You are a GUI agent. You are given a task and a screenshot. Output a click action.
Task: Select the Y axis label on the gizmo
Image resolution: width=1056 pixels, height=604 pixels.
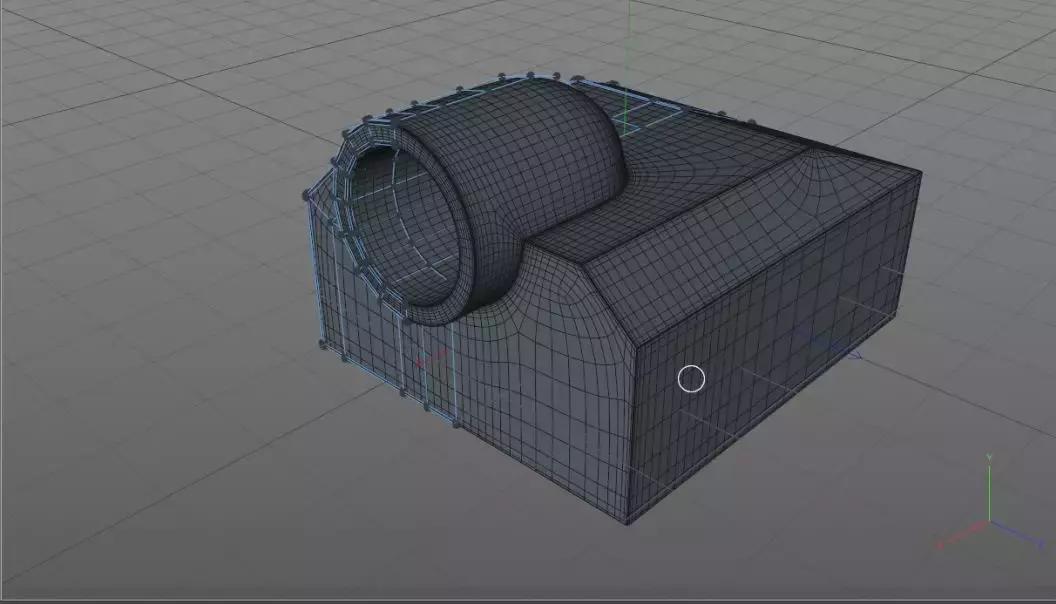pyautogui.click(x=989, y=455)
